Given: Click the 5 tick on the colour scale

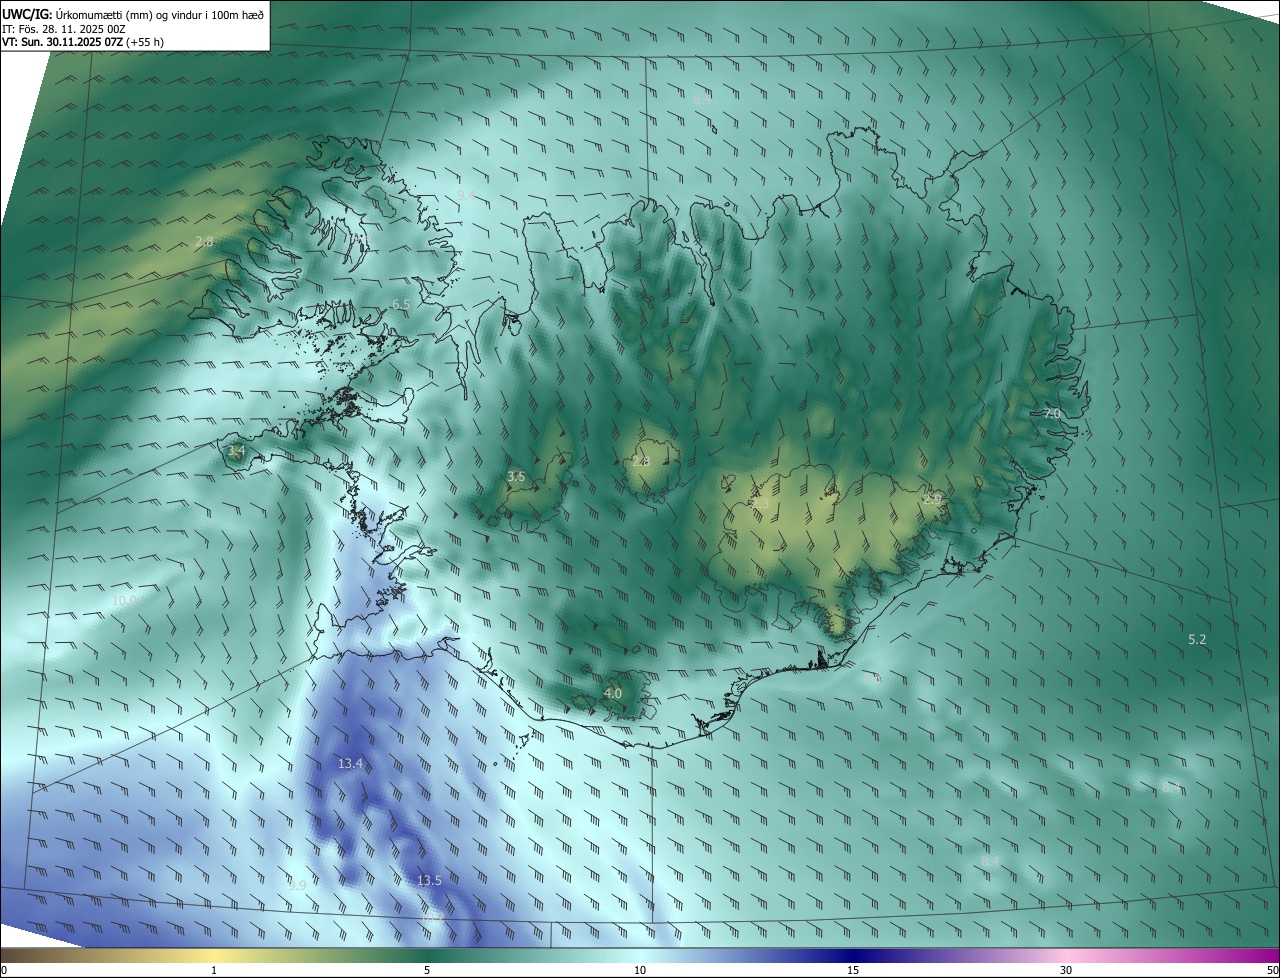Looking at the screenshot, I should point(427,970).
